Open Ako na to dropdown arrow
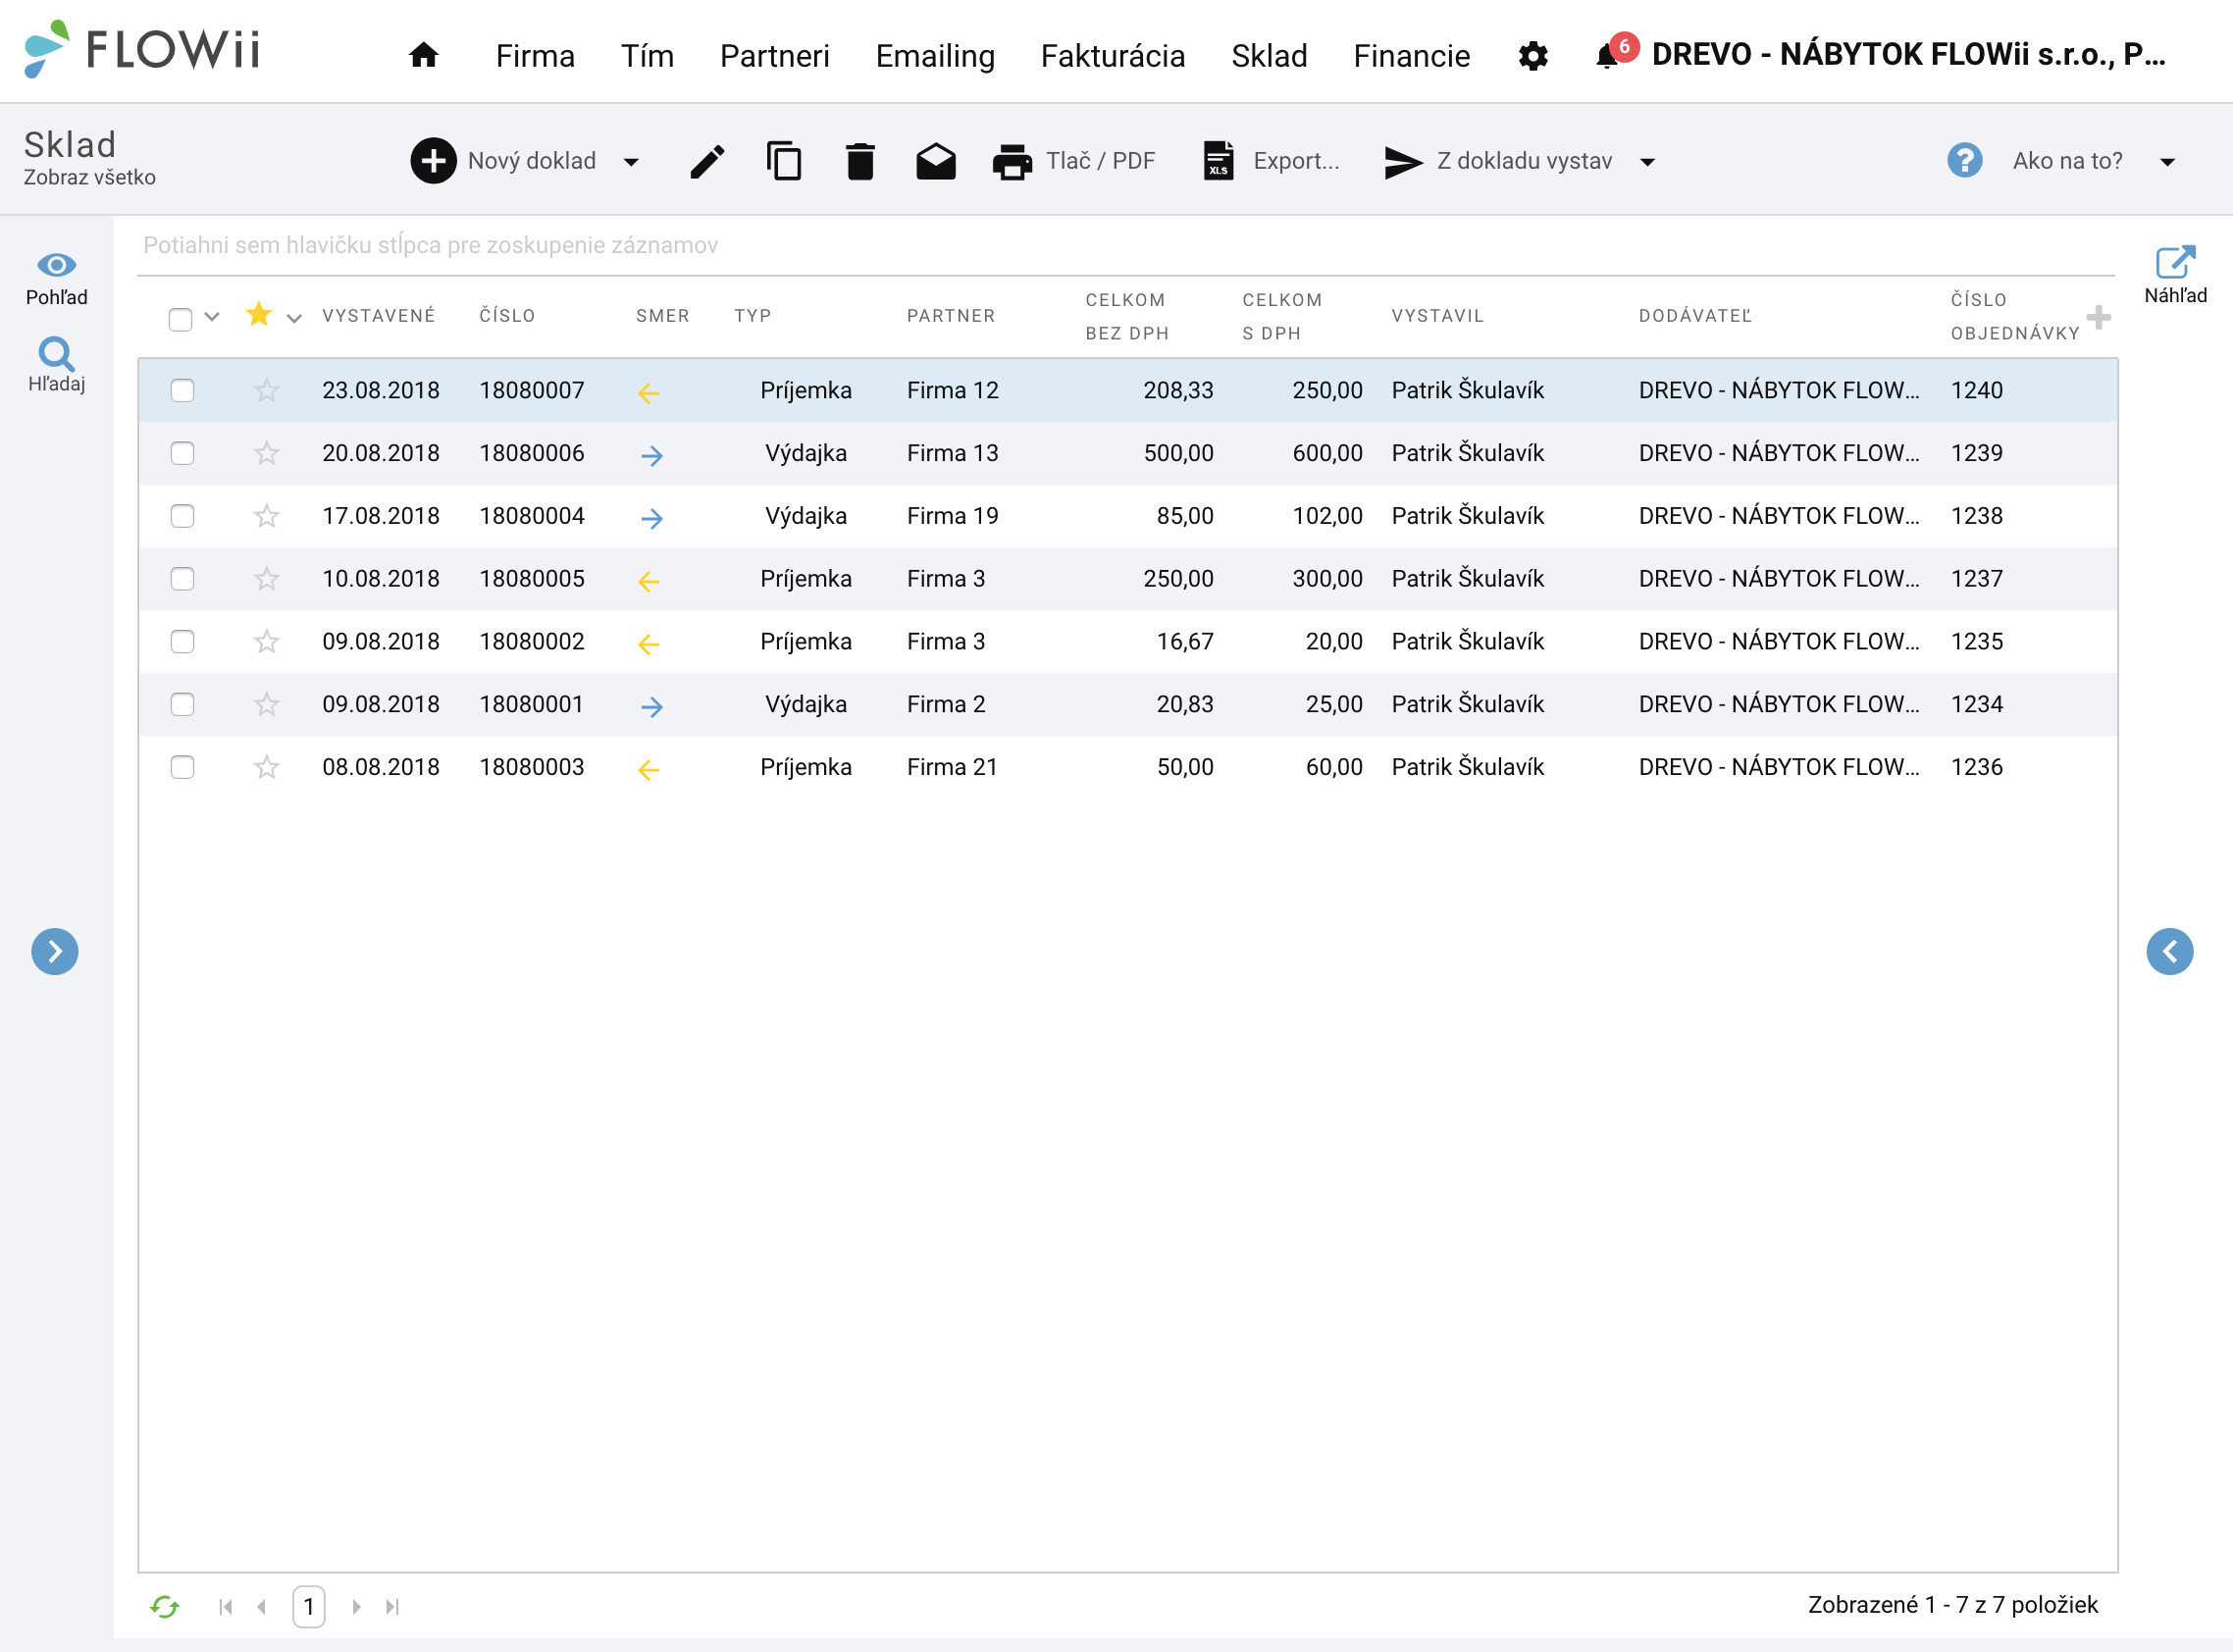The image size is (2233, 1652). (2167, 162)
